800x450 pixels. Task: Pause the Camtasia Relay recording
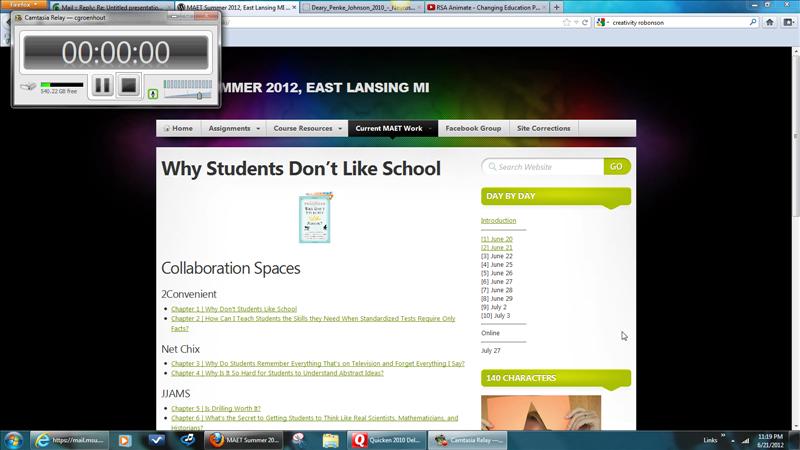(x=102, y=85)
